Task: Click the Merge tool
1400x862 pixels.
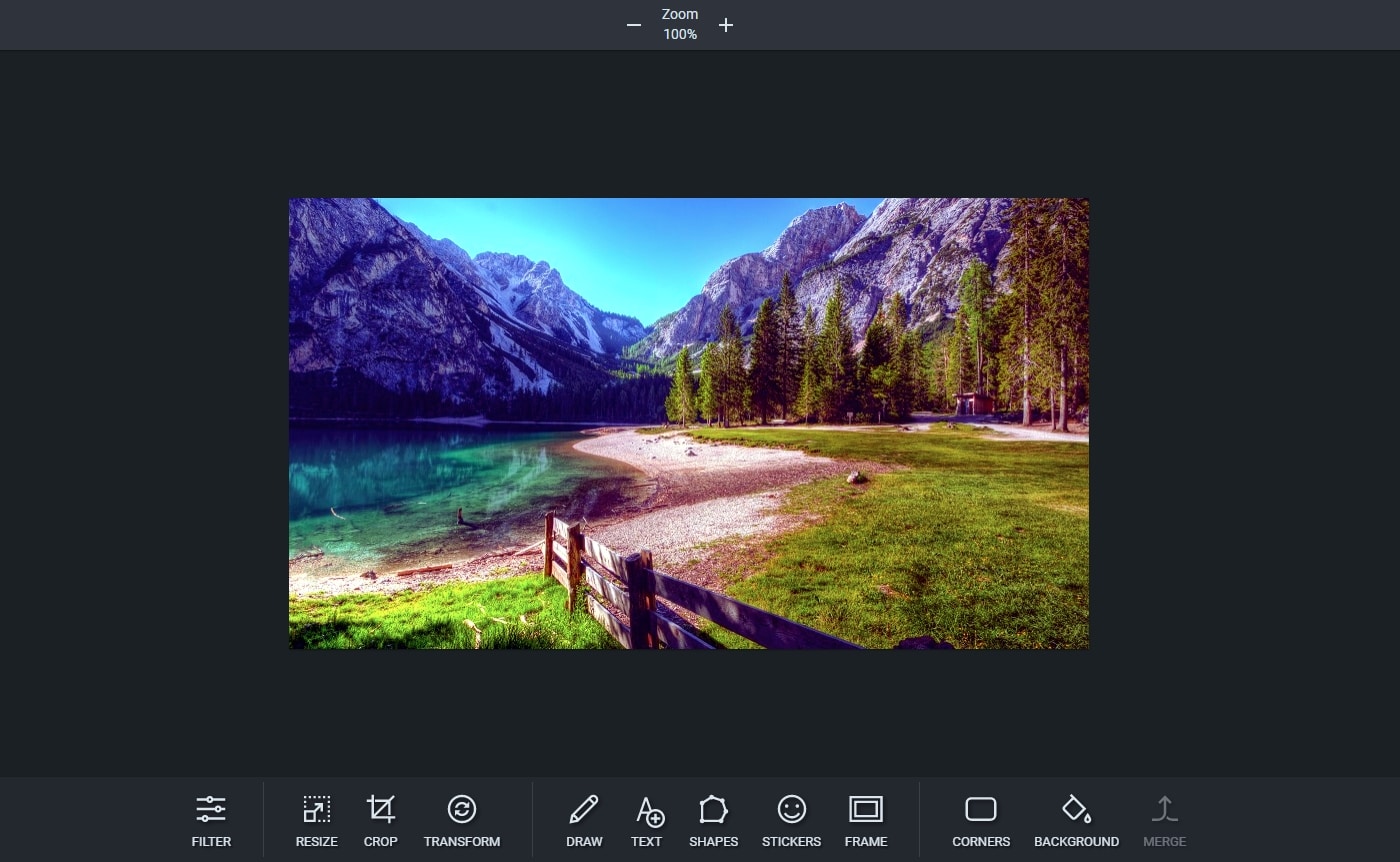Action: [x=1164, y=821]
